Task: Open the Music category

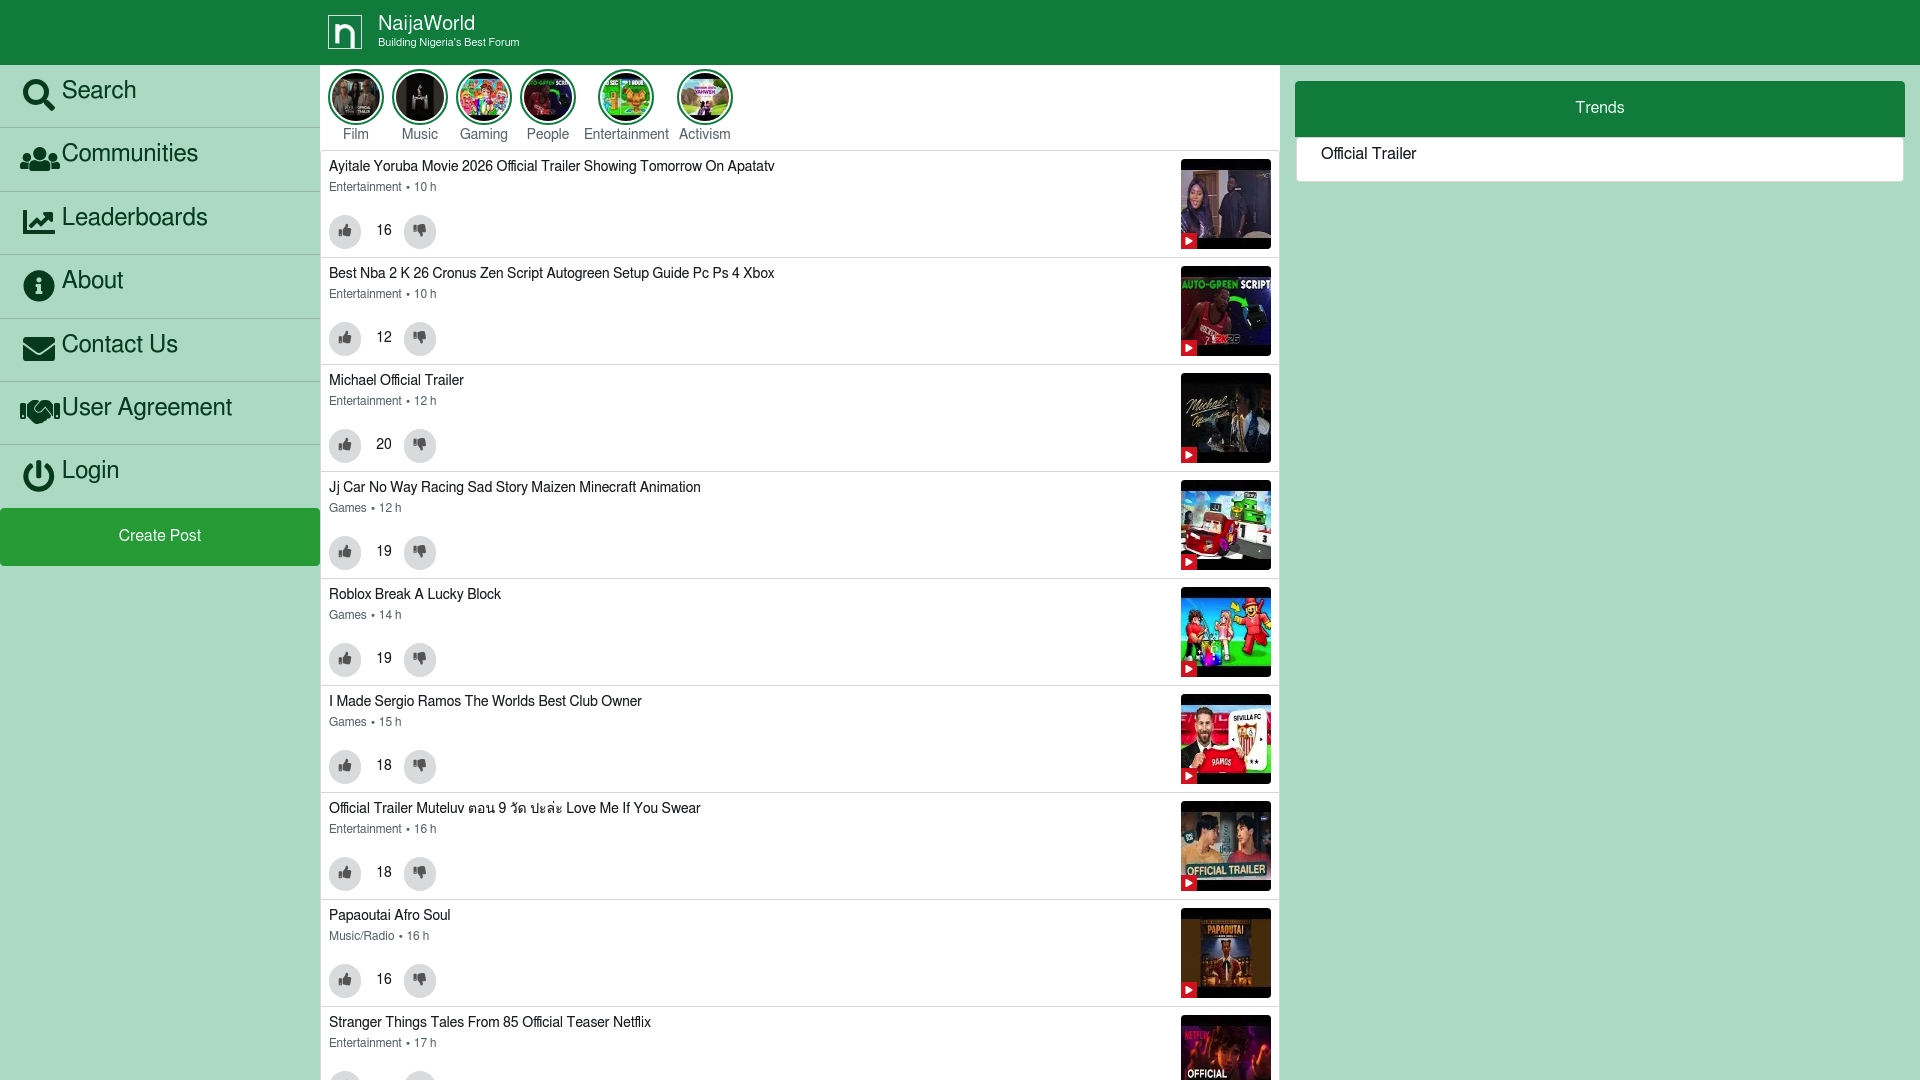Action: pyautogui.click(x=420, y=97)
